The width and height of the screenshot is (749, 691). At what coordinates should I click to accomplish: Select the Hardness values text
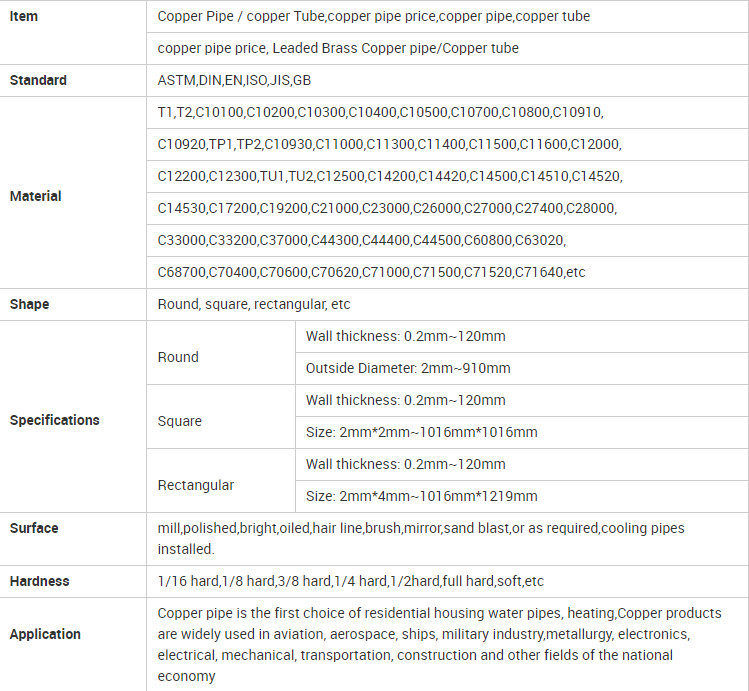(x=351, y=581)
